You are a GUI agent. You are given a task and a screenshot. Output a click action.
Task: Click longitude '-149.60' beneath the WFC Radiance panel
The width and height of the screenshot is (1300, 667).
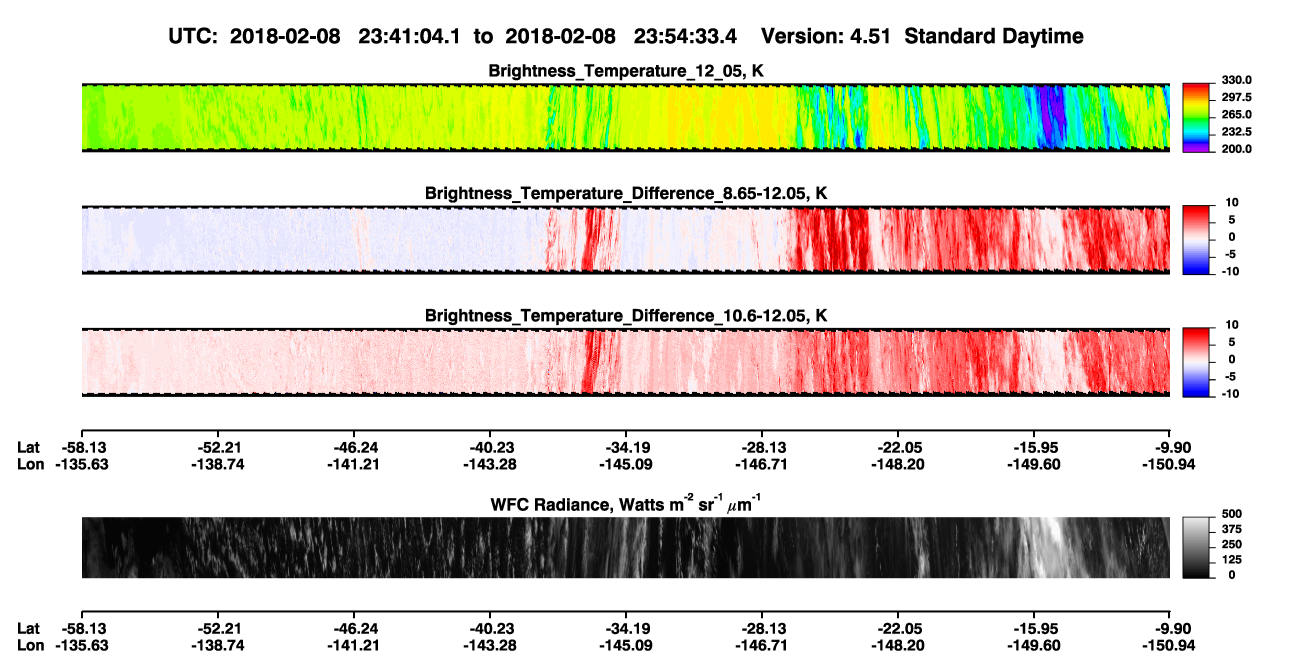[1034, 646]
